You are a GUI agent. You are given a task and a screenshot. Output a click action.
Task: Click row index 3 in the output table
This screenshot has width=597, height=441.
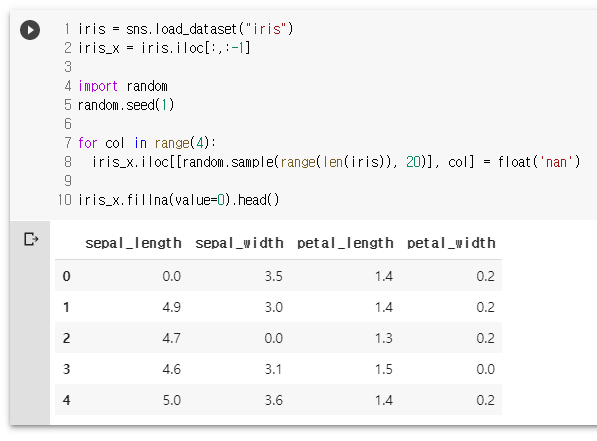pos(67,369)
